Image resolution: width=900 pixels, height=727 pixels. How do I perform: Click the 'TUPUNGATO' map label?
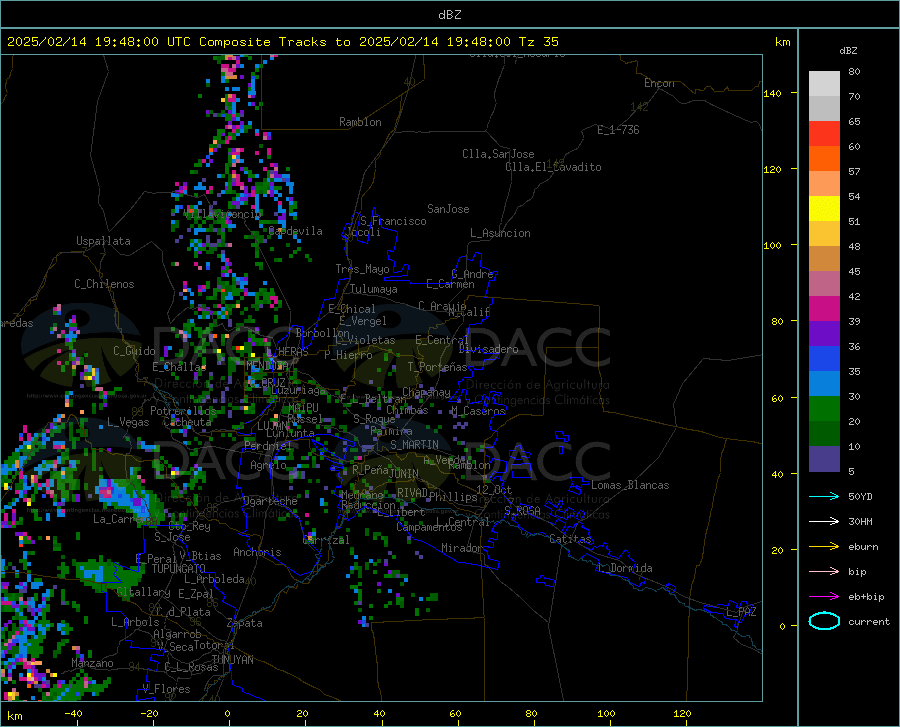pos(179,569)
